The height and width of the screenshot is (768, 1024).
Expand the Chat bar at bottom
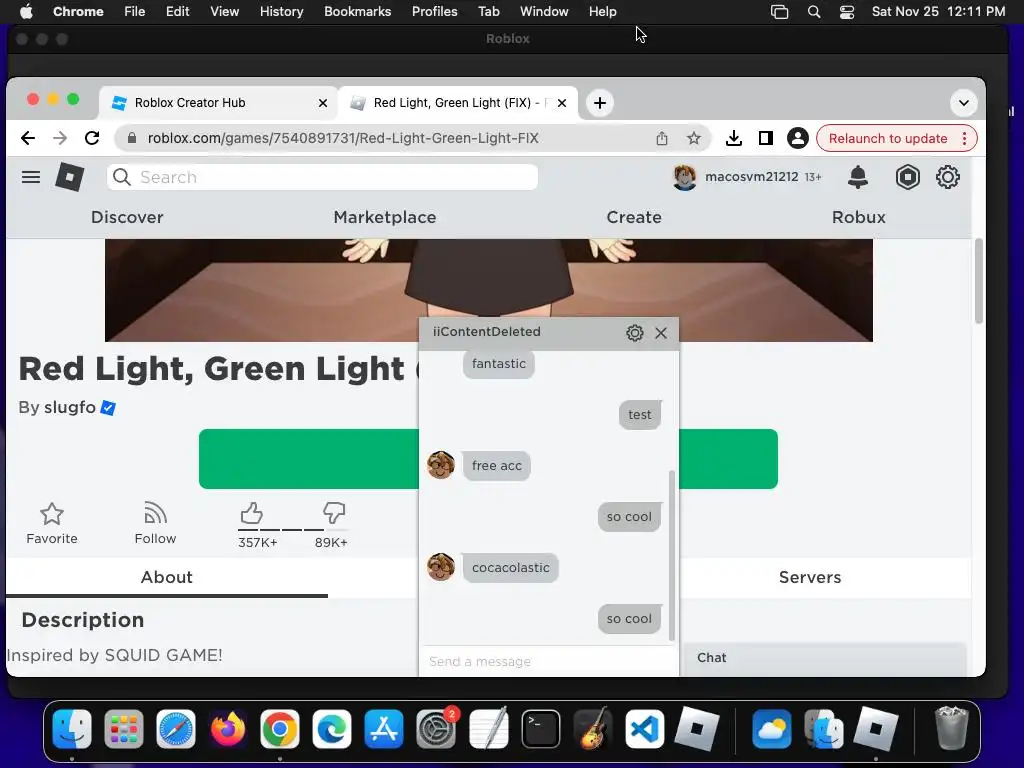(824, 658)
